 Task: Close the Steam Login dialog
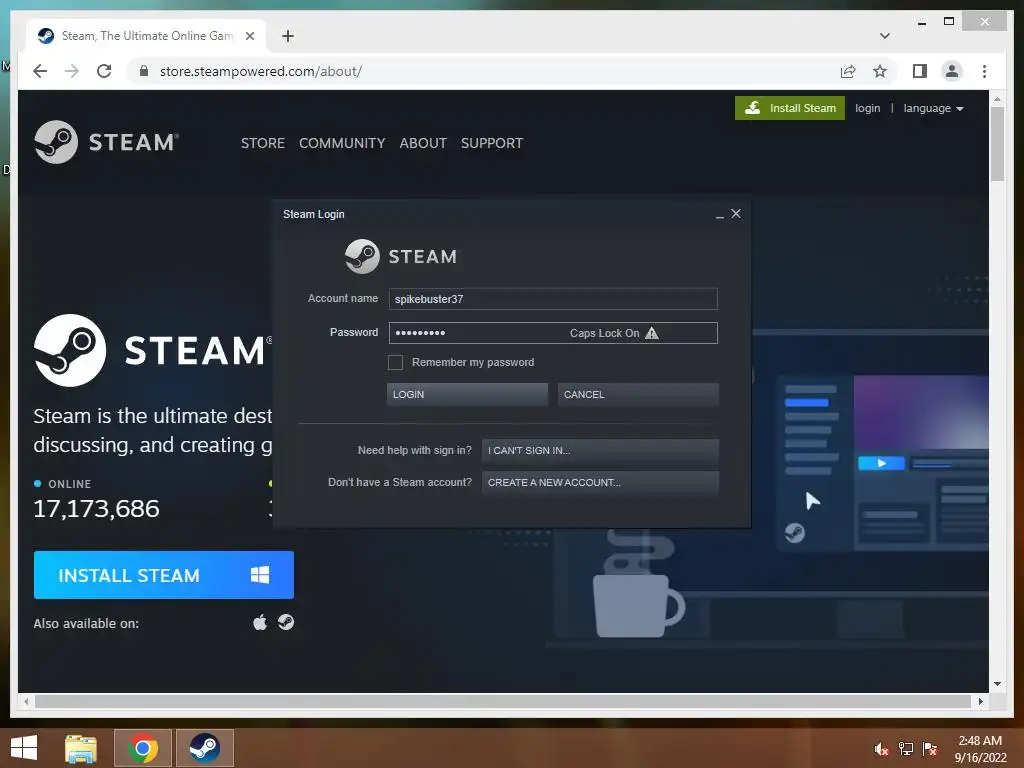pyautogui.click(x=736, y=214)
